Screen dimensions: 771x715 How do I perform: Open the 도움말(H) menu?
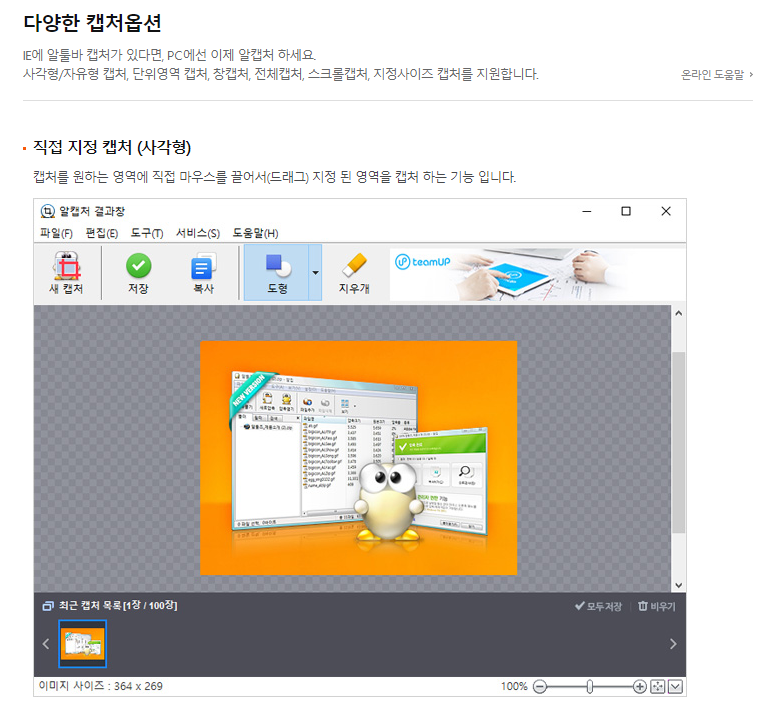[256, 233]
